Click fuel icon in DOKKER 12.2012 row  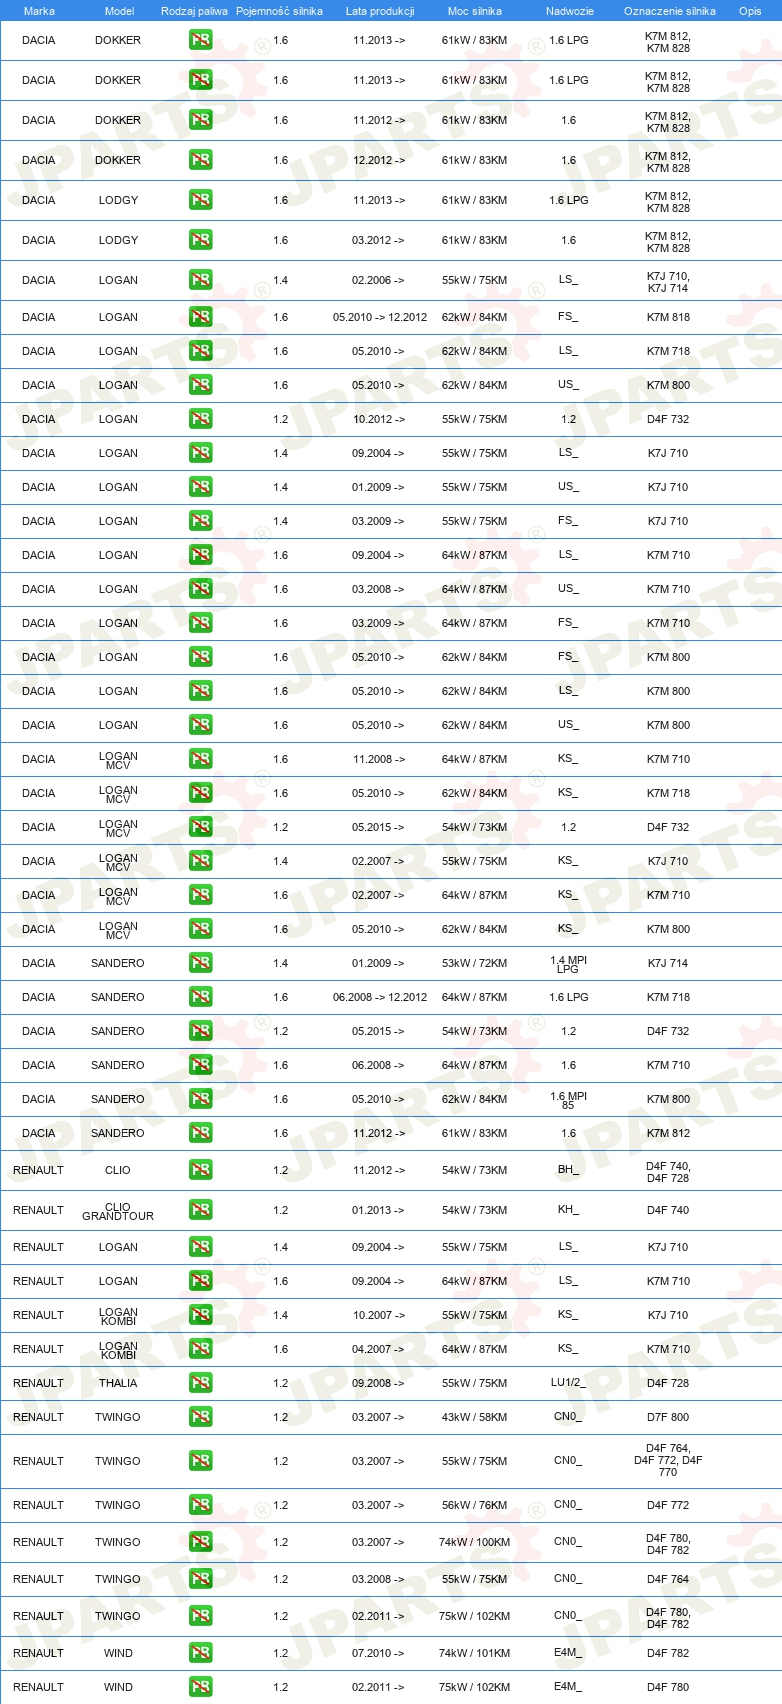pyautogui.click(x=200, y=160)
